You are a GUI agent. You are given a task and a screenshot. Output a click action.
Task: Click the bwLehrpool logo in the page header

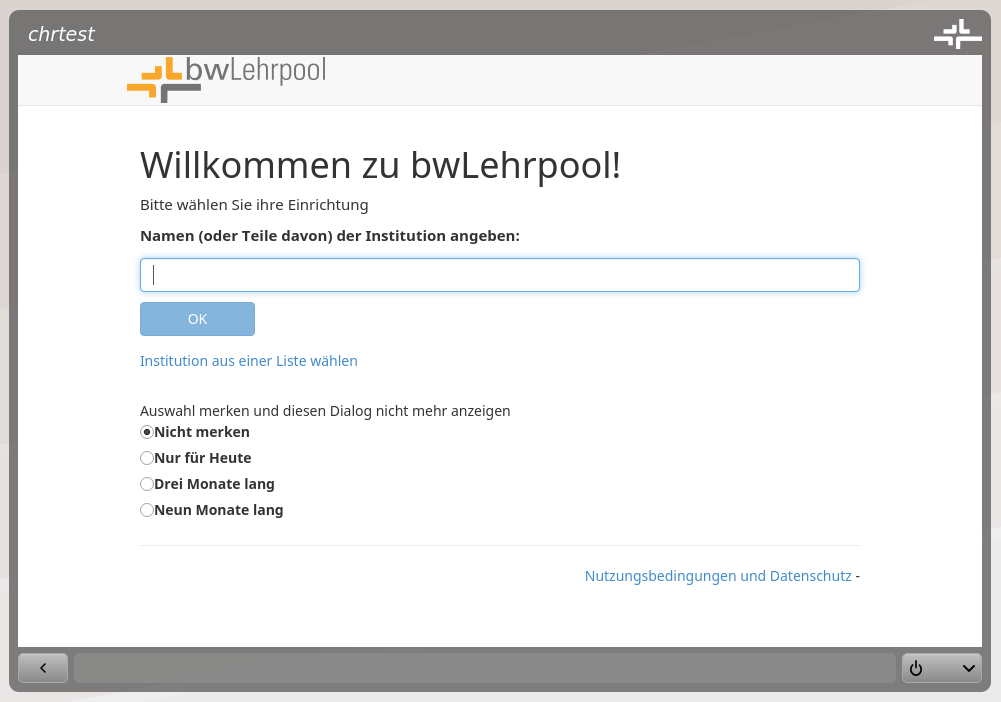point(226,80)
